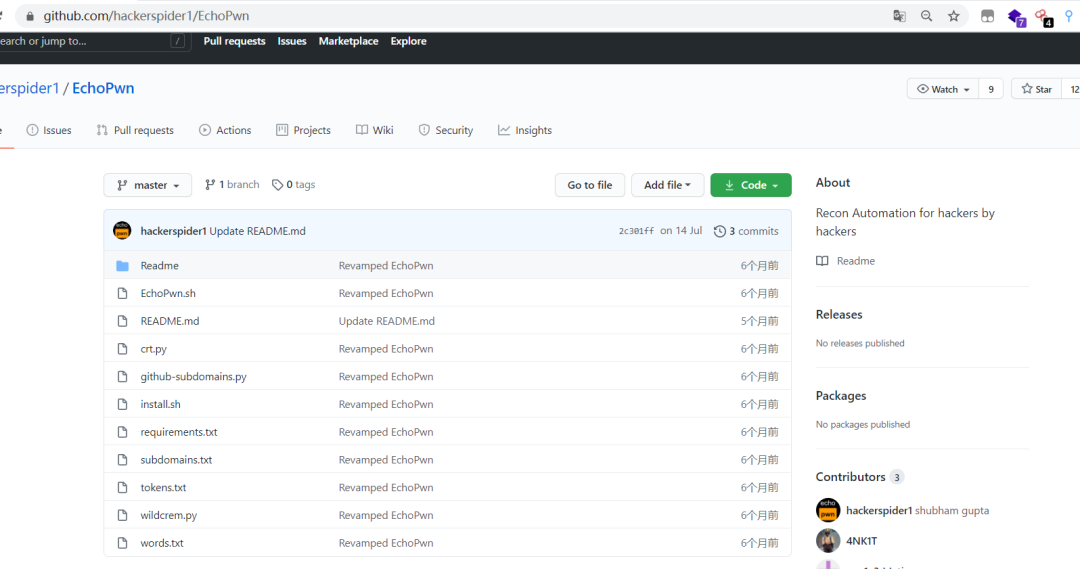
Task: Switch to the Issues tab
Action: point(49,130)
